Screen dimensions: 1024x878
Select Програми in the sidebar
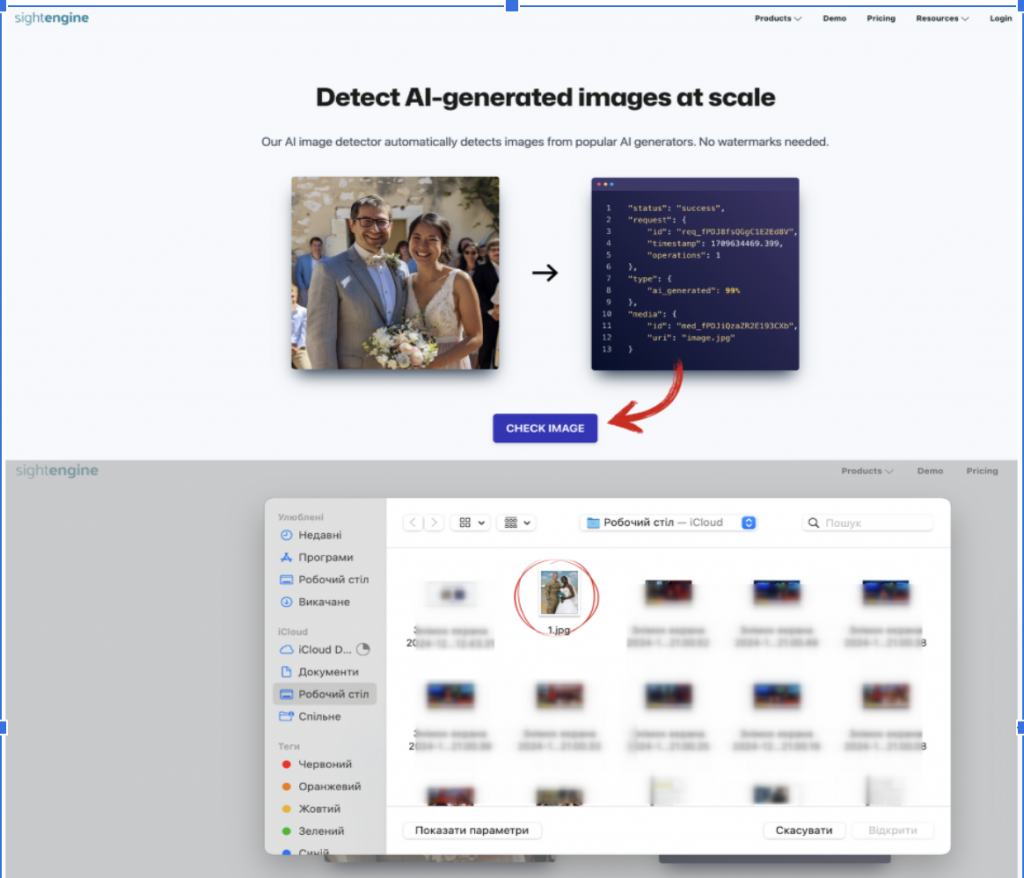325,557
